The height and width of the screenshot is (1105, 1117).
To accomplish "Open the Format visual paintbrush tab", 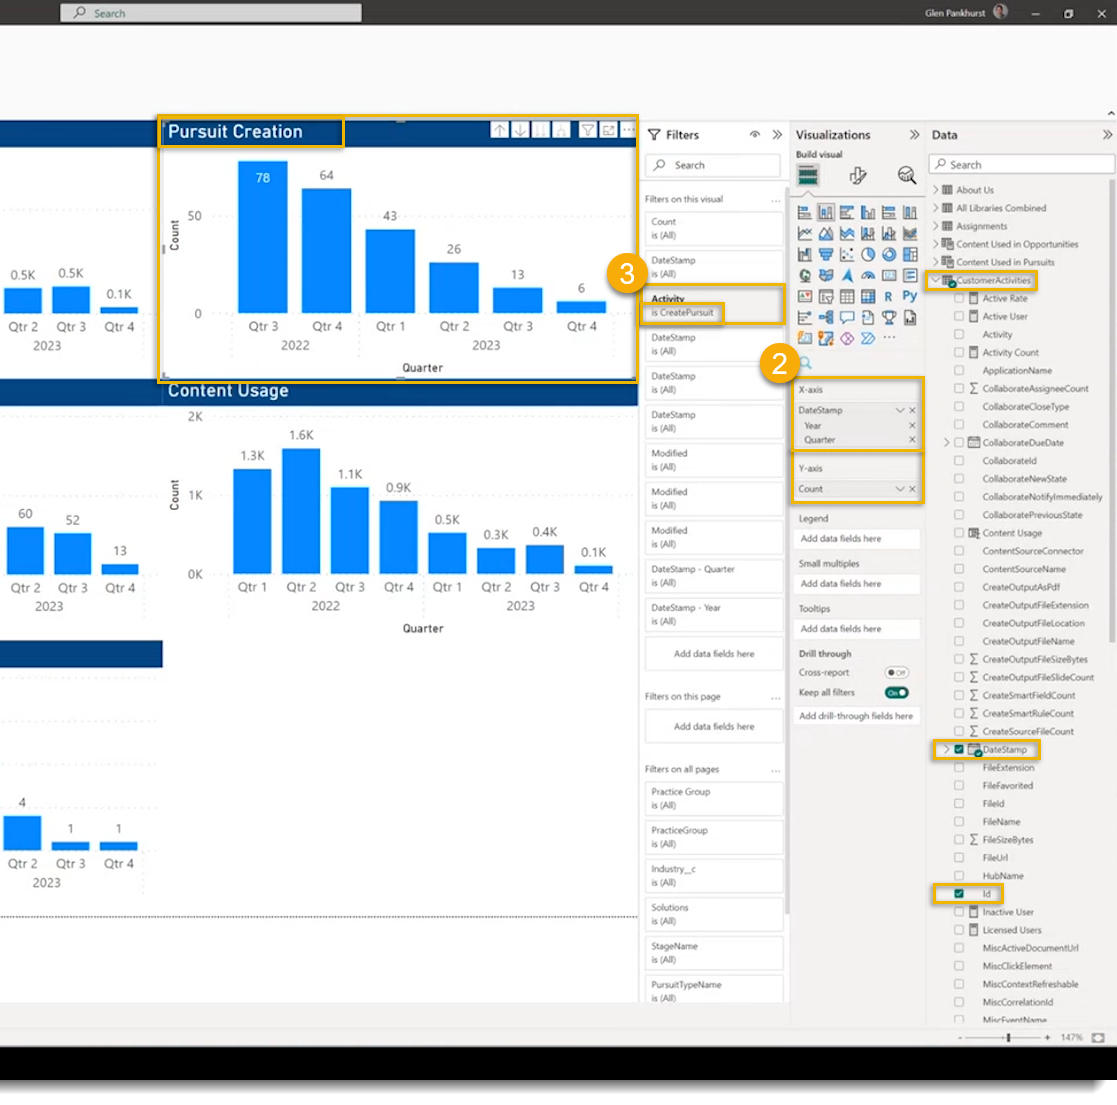I will click(x=857, y=176).
